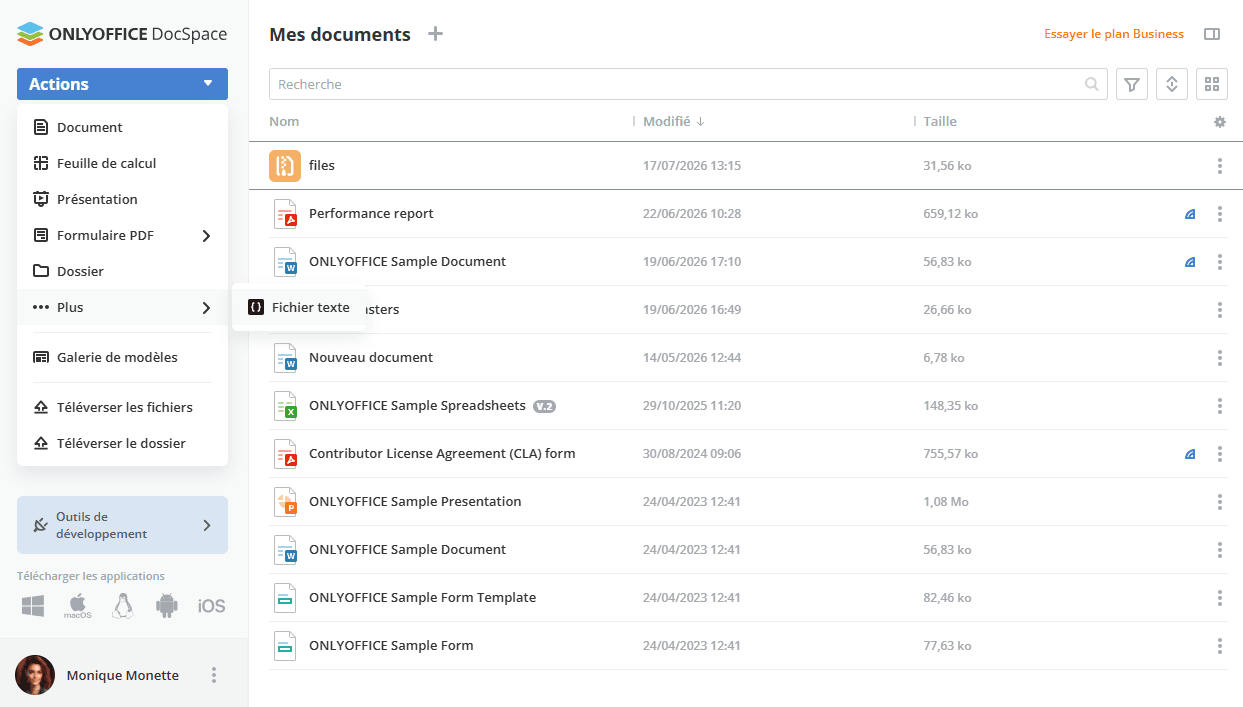Click ONLYOFFICE Sample Presentation file icon
The height and width of the screenshot is (707, 1243).
(x=286, y=502)
